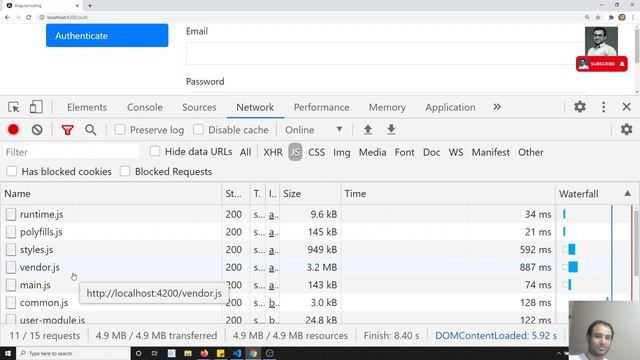Sort by Name column header

coord(111,193)
